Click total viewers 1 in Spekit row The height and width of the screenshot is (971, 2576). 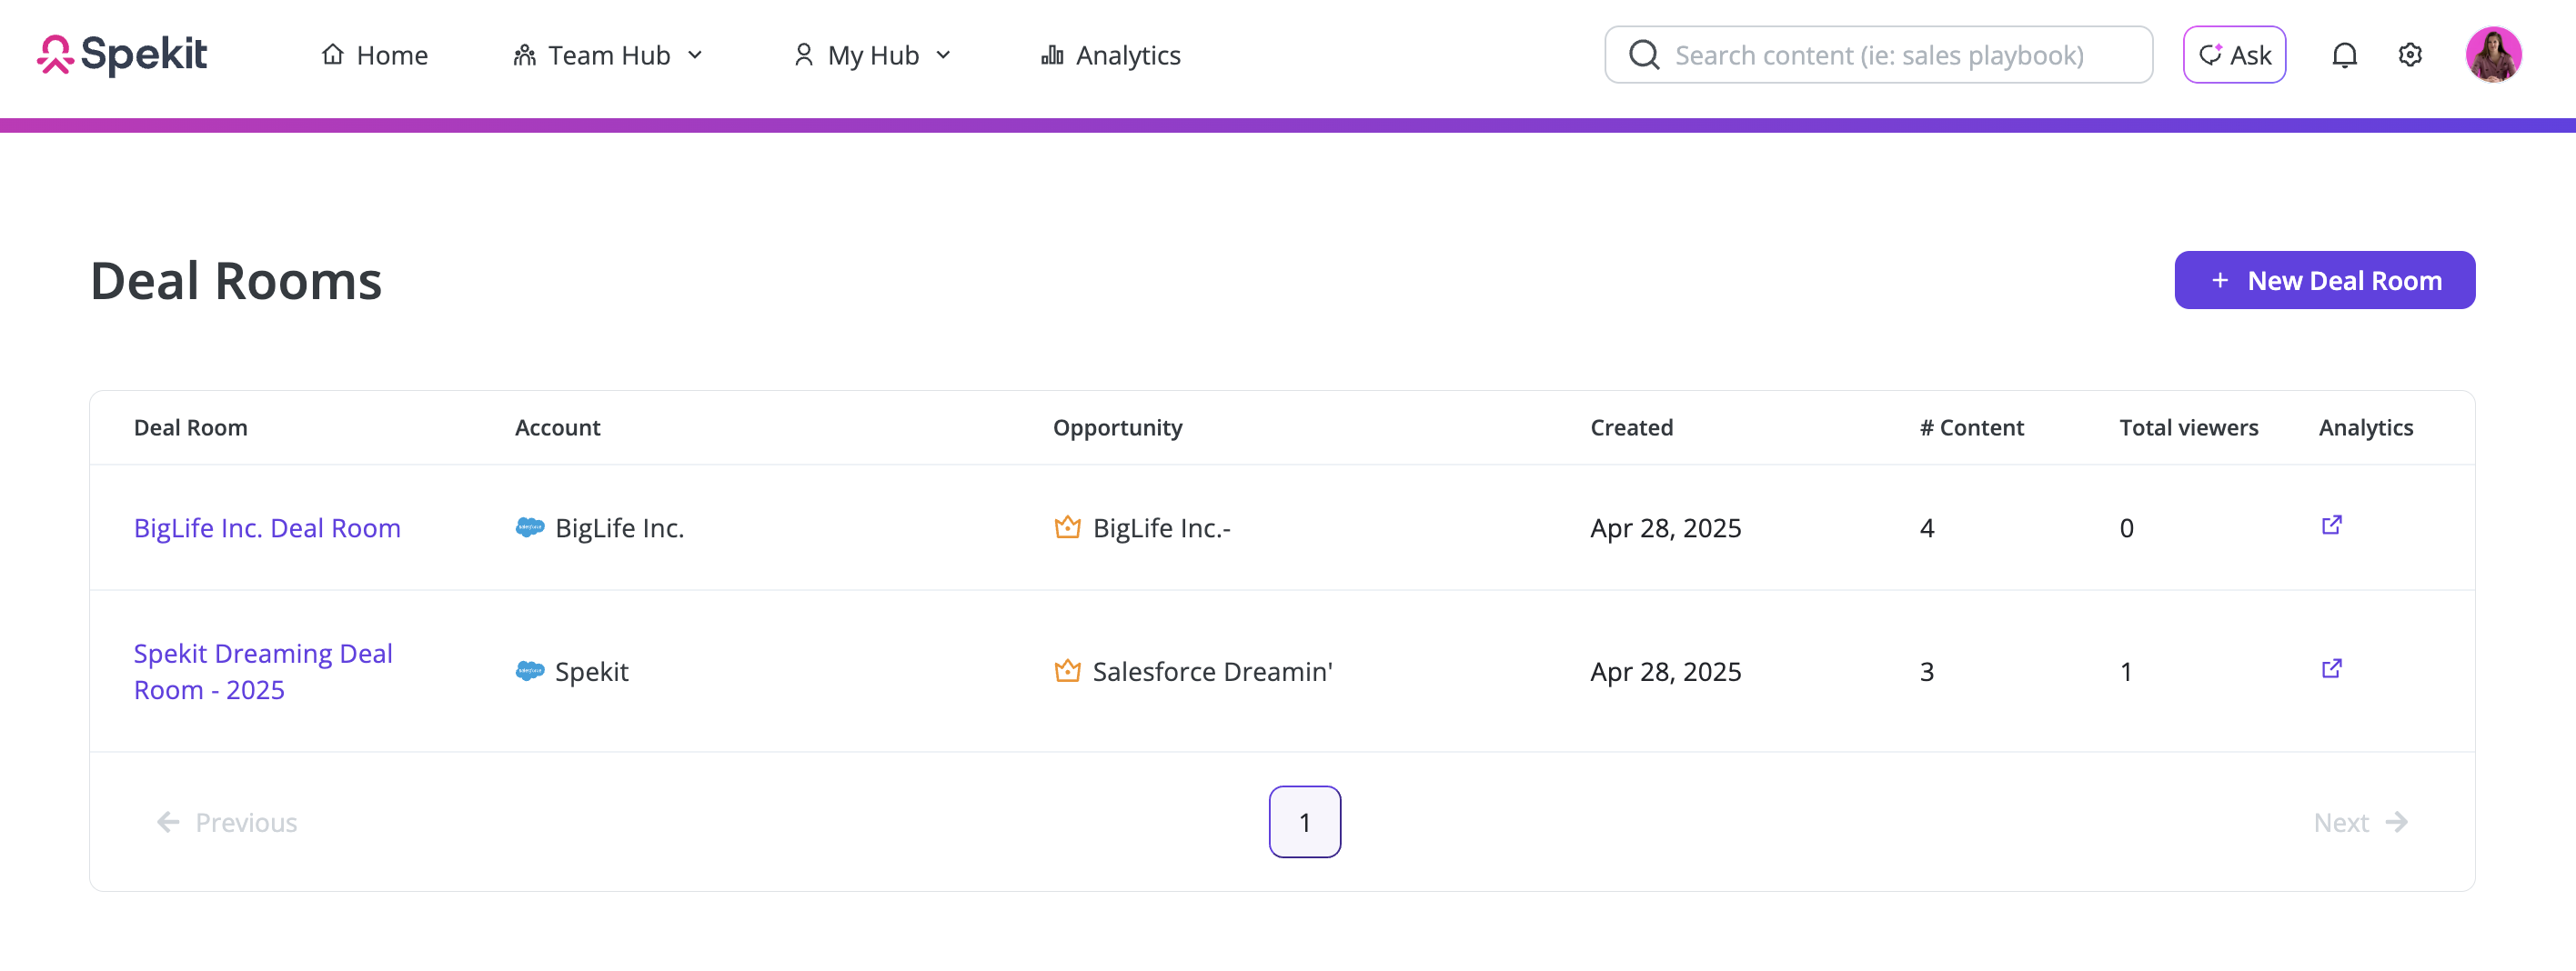[2125, 671]
